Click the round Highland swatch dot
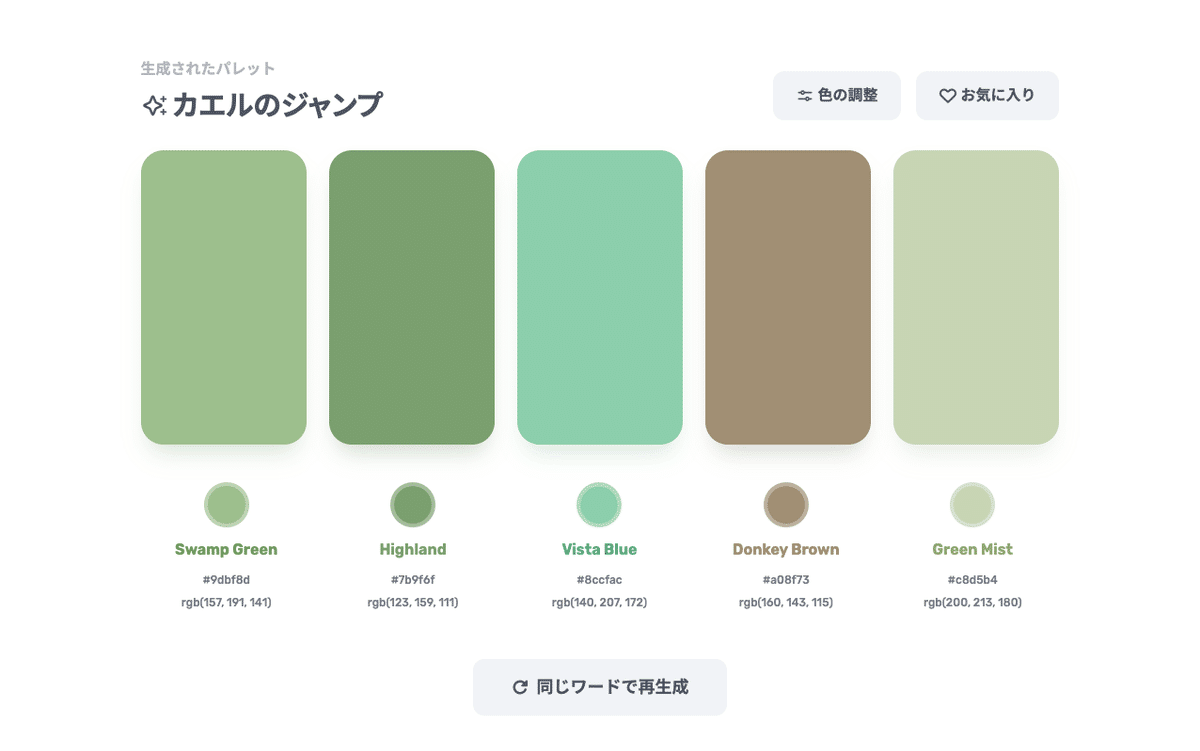This screenshot has width=1200, height=751. point(413,504)
